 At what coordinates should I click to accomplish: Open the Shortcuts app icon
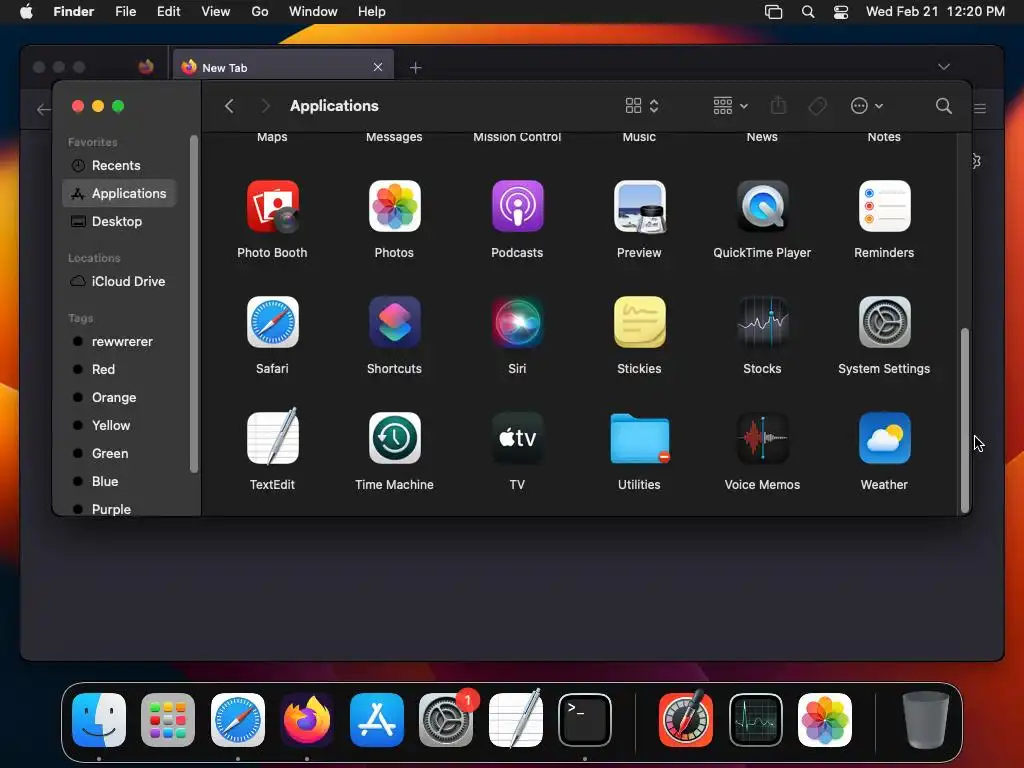pyautogui.click(x=394, y=323)
